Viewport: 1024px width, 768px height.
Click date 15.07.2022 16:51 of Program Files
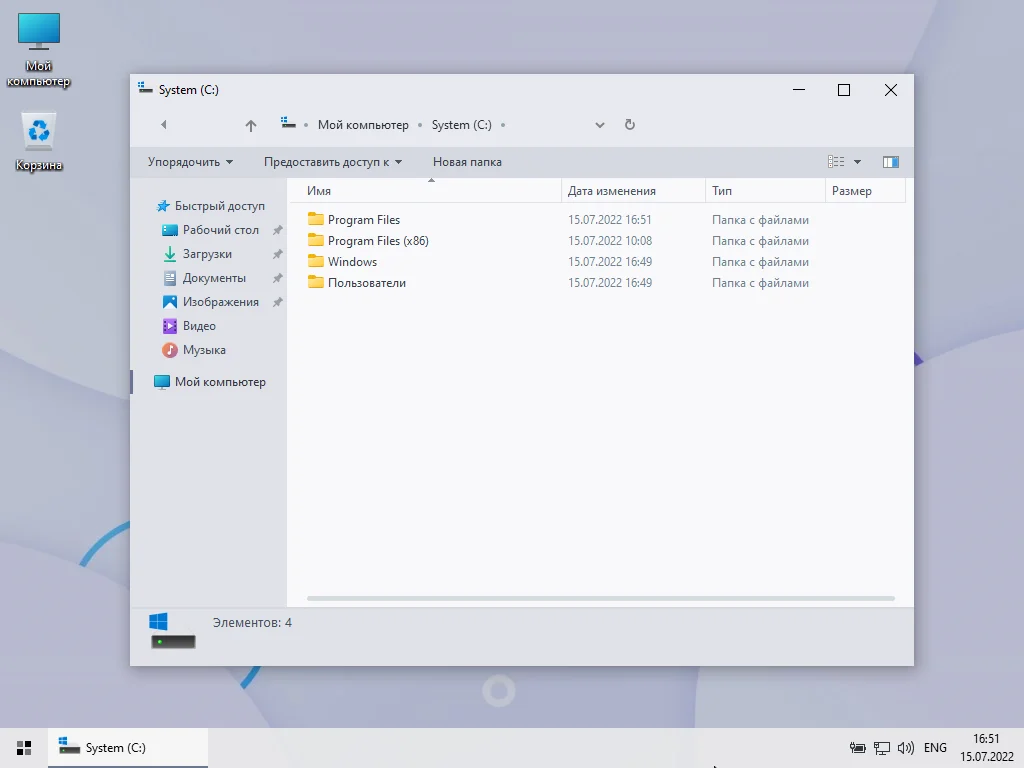610,220
